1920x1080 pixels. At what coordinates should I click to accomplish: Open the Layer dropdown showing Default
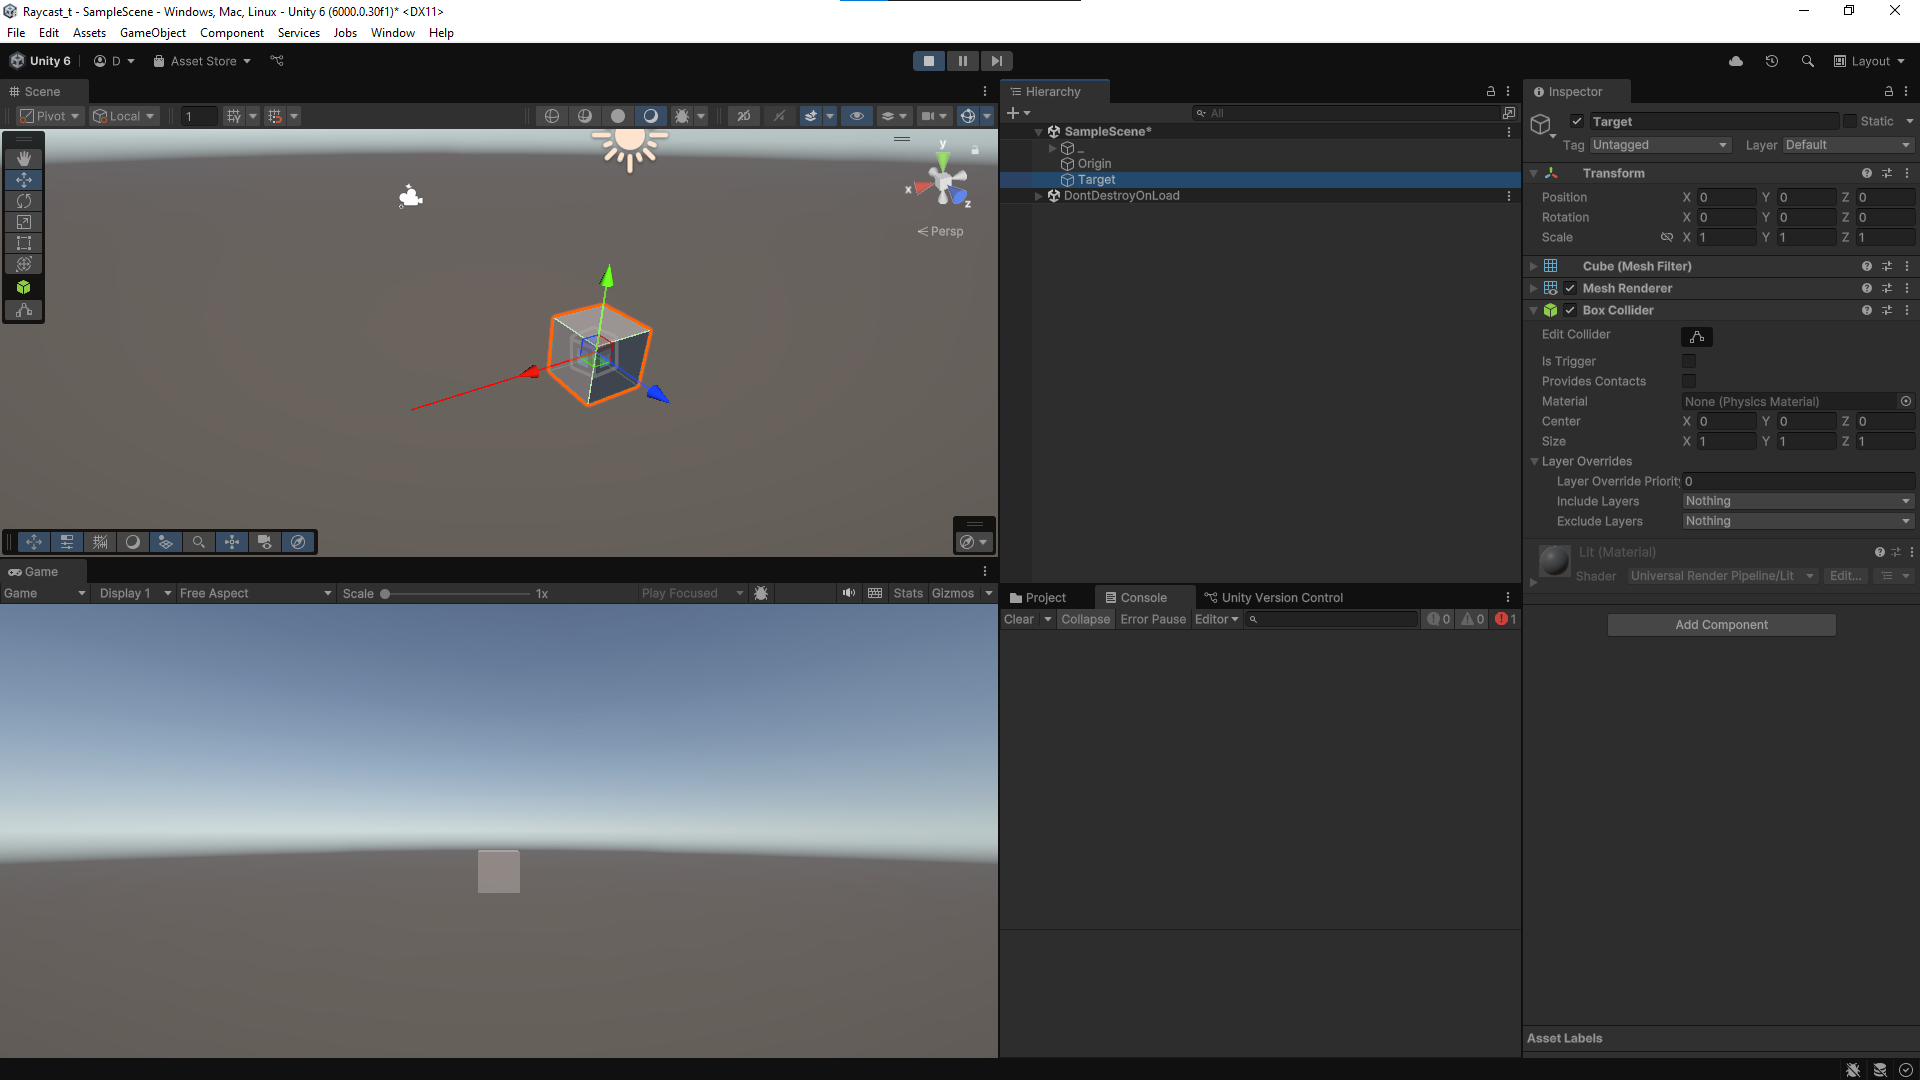(x=1847, y=145)
